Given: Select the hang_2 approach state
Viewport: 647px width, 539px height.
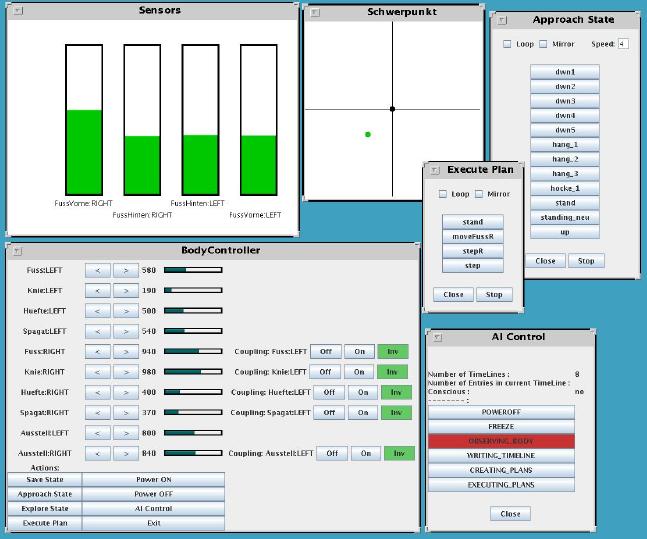Looking at the screenshot, I should click(x=565, y=159).
